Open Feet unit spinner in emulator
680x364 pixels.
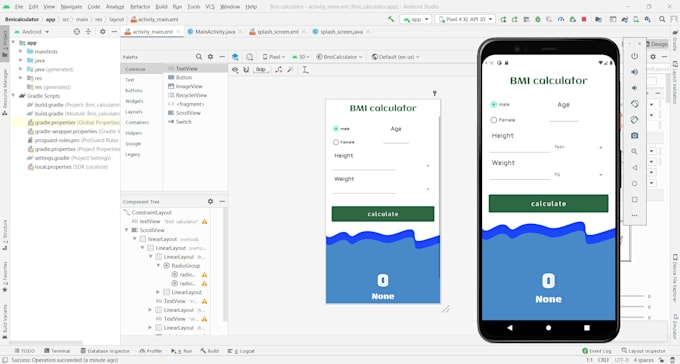pyautogui.click(x=579, y=148)
